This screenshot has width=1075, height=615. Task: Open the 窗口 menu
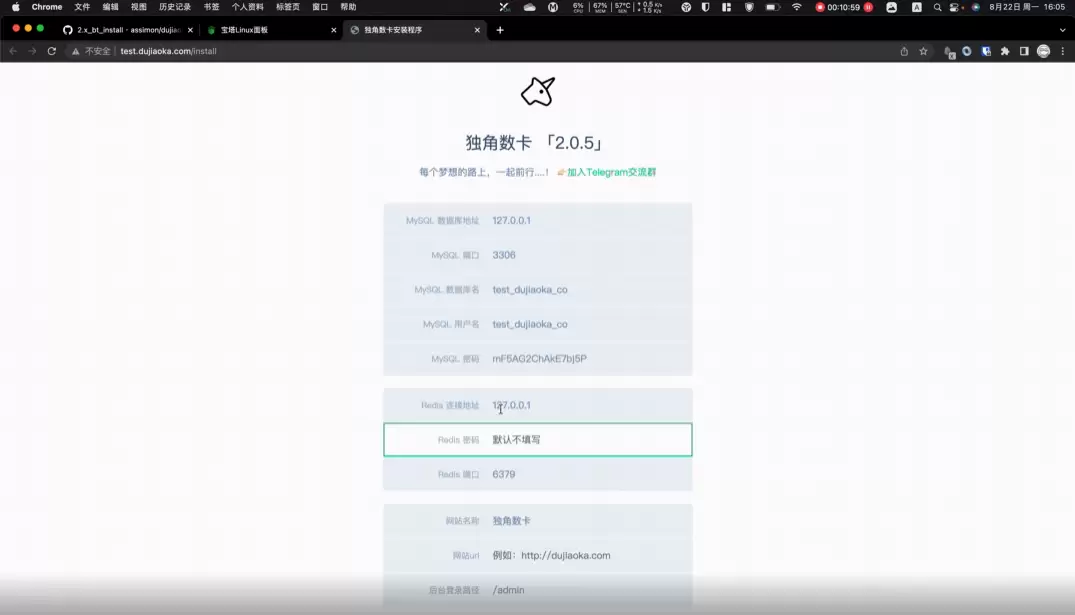coord(320,7)
